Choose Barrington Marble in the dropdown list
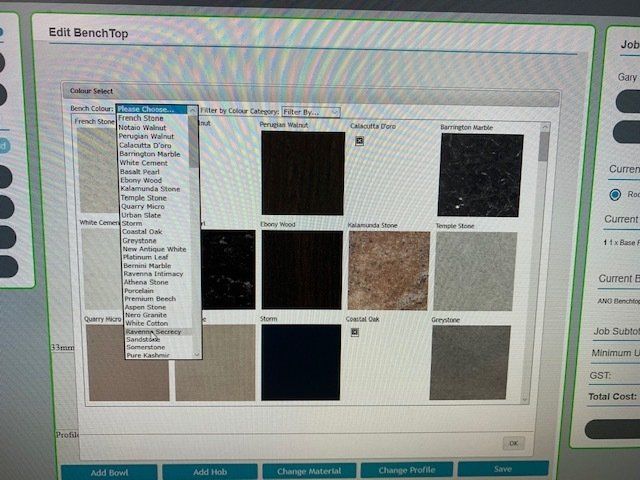 pos(150,154)
